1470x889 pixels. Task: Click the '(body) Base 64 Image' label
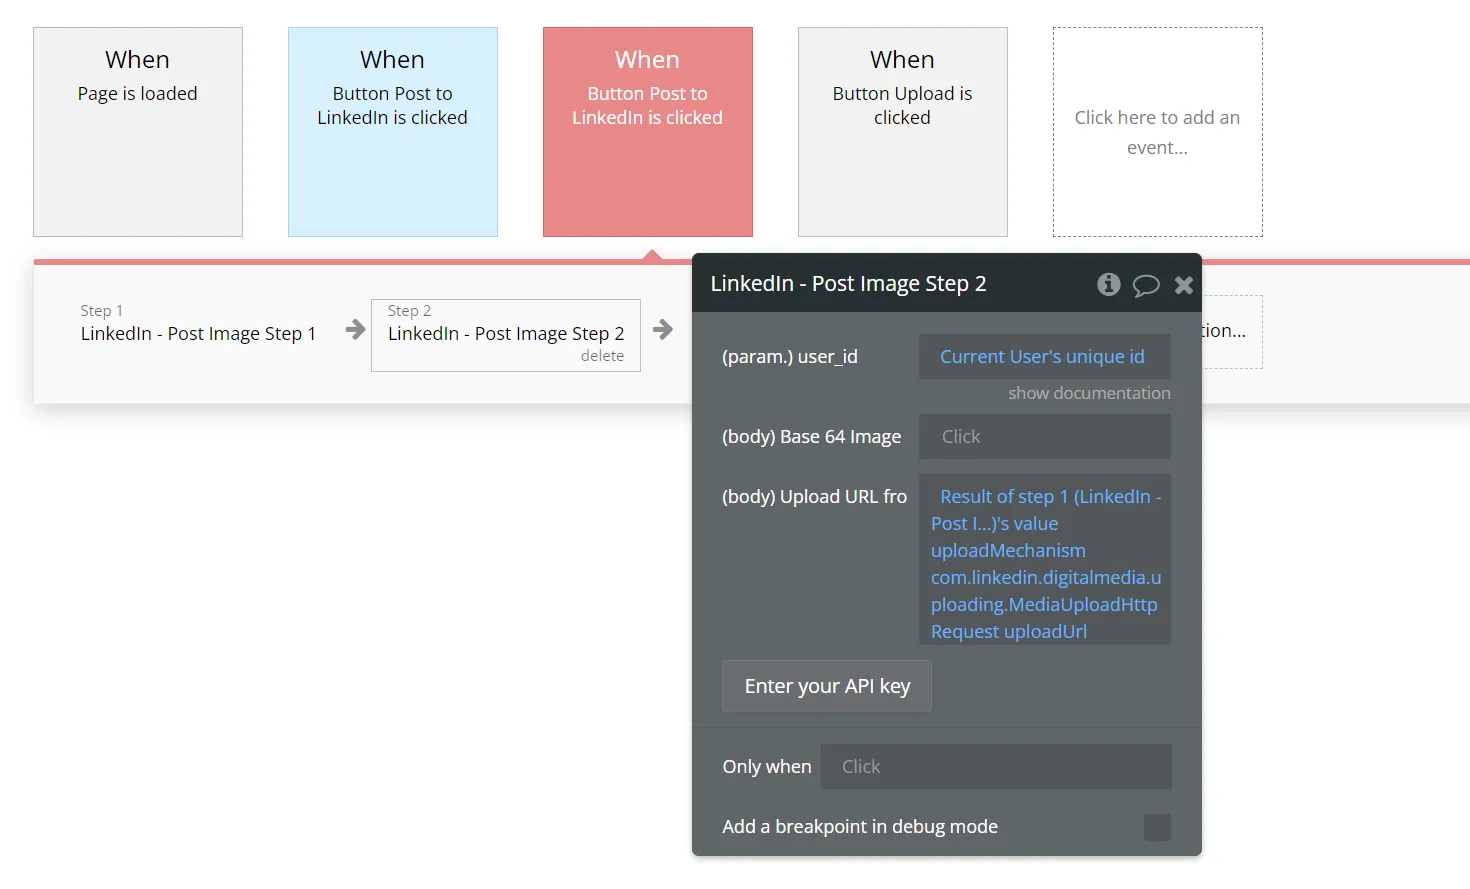coord(811,437)
